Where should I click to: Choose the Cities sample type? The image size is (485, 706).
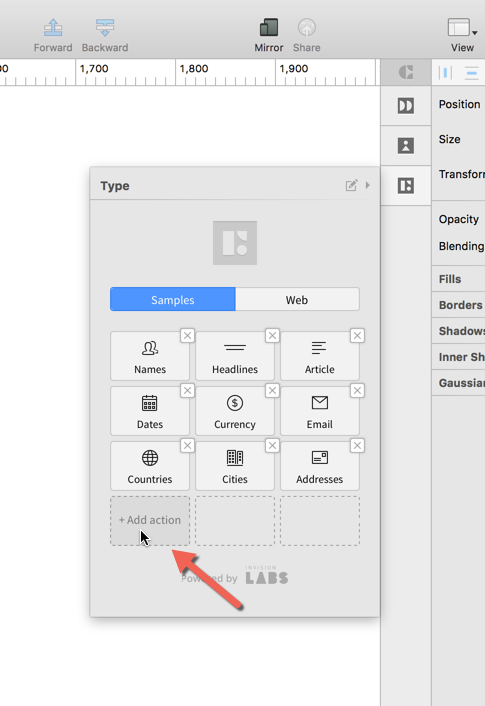(235, 466)
